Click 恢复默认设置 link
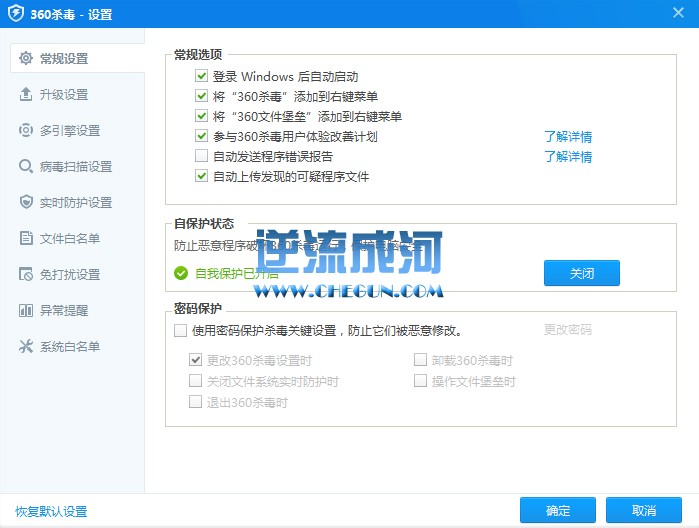The image size is (699, 528). click(x=51, y=512)
